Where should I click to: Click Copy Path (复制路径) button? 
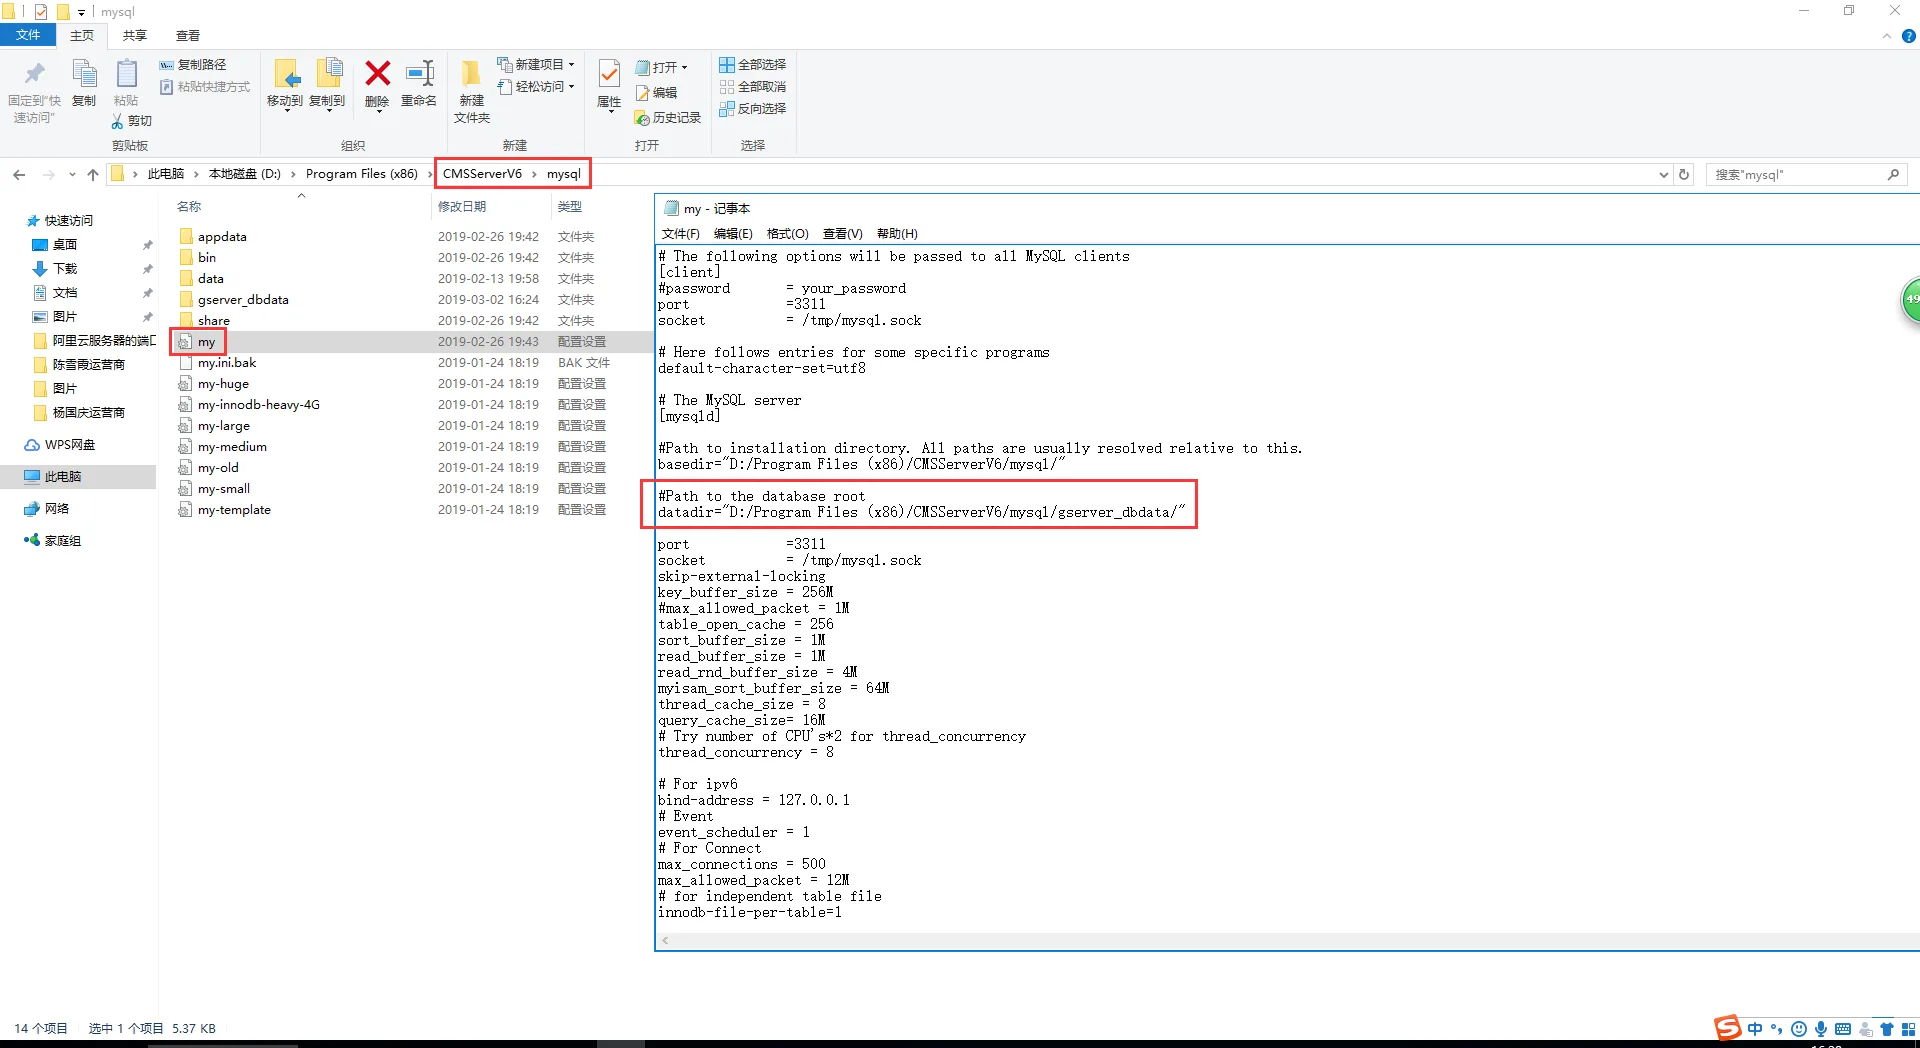click(x=193, y=65)
